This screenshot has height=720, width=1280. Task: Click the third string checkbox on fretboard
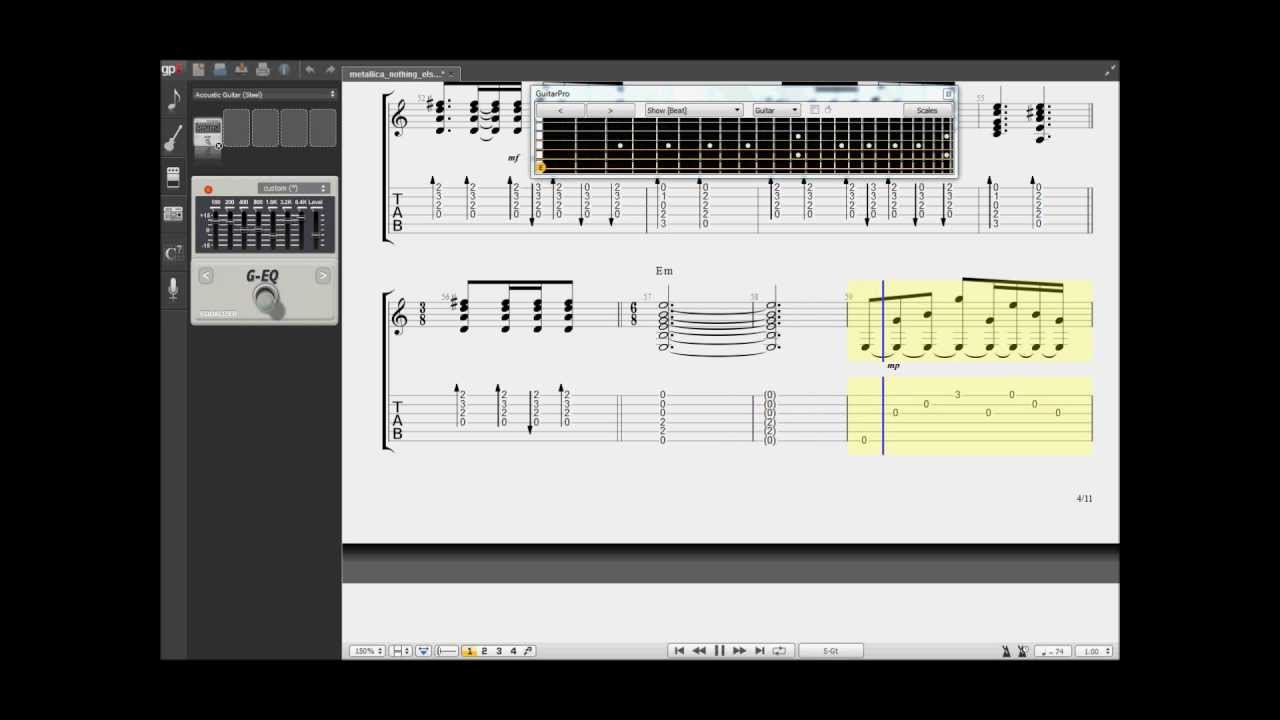coord(539,144)
